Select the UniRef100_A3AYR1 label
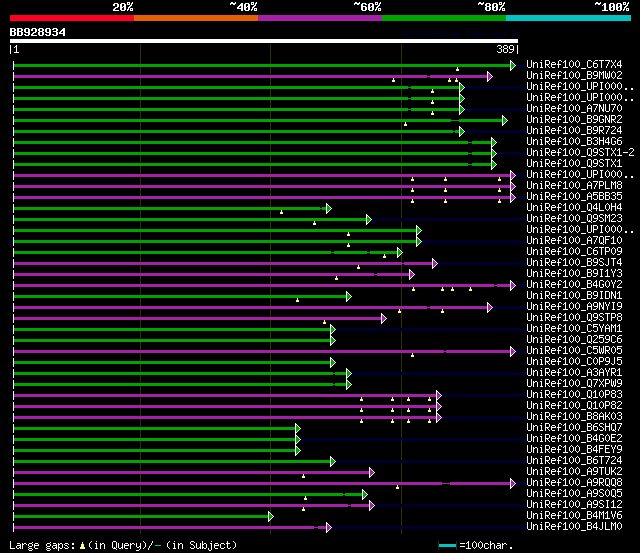Image resolution: width=640 pixels, height=553 pixels. tap(574, 373)
